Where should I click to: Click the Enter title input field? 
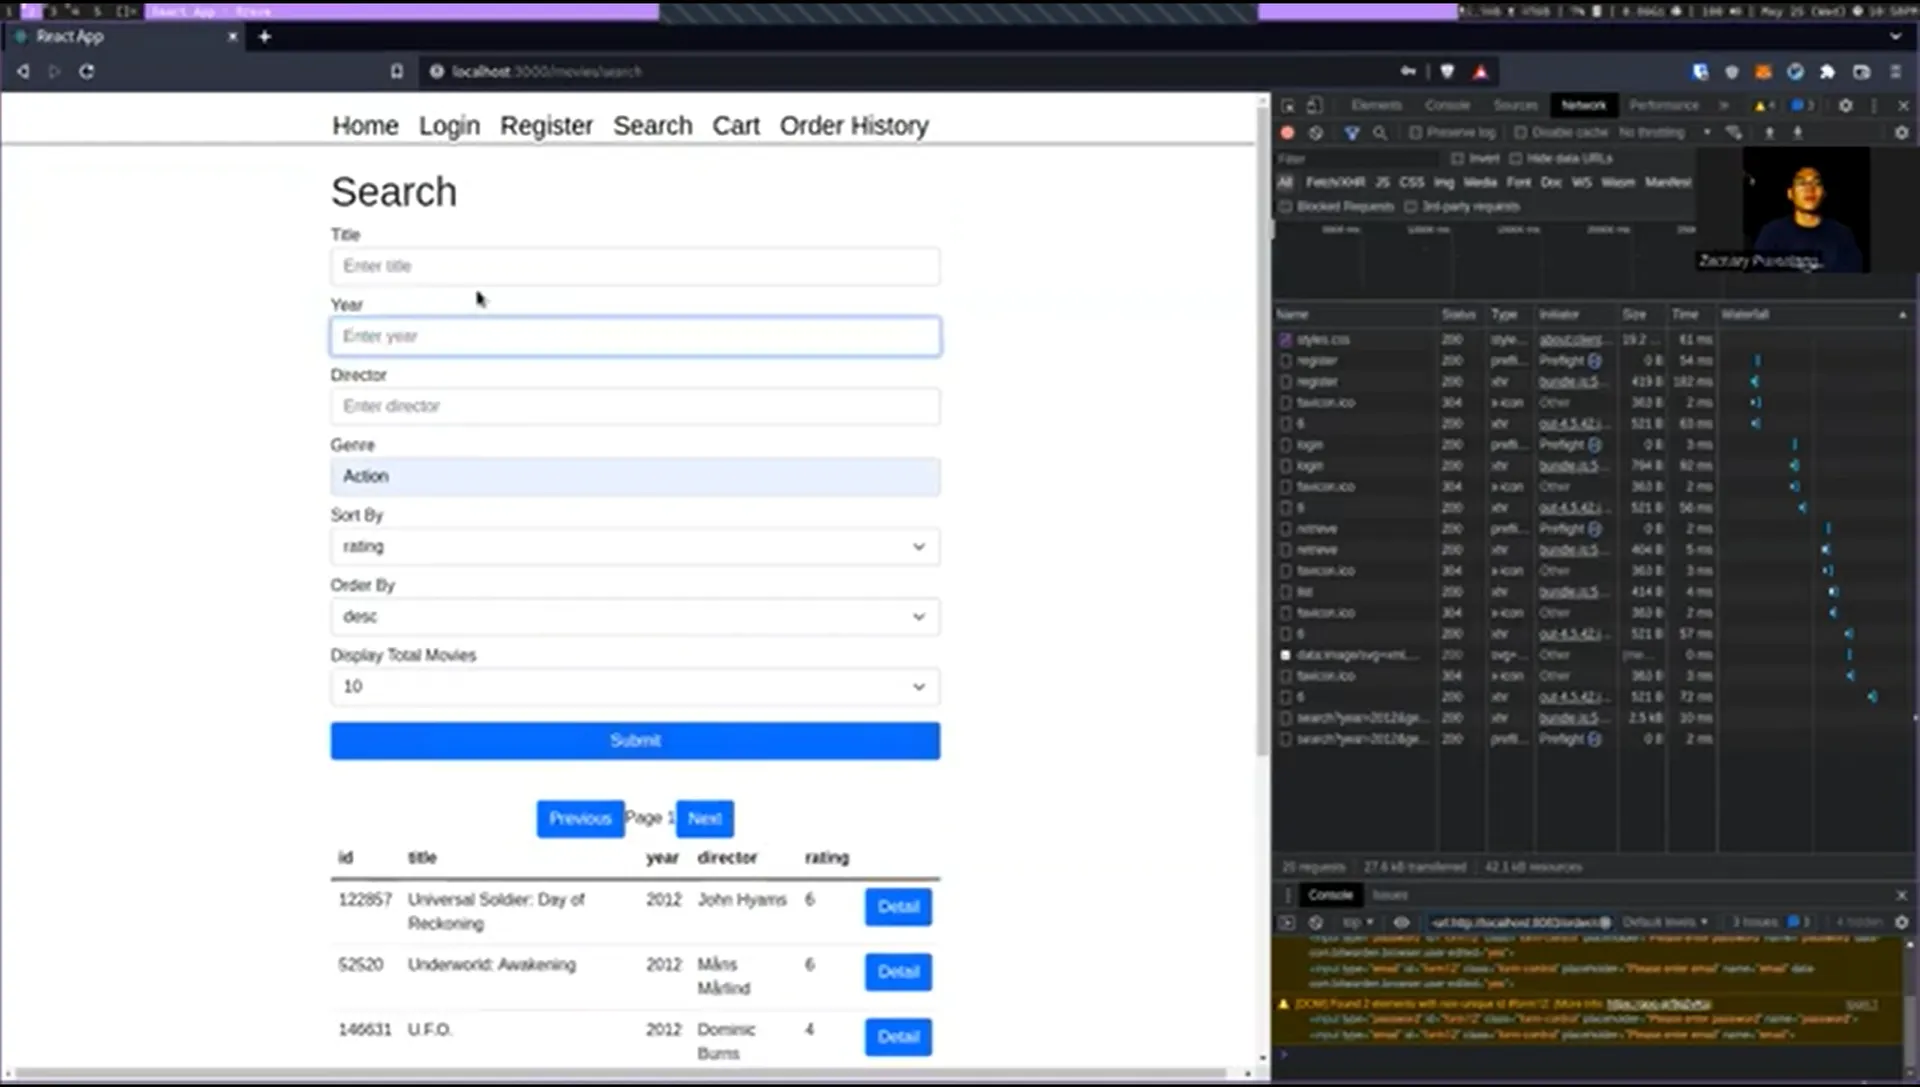click(635, 266)
